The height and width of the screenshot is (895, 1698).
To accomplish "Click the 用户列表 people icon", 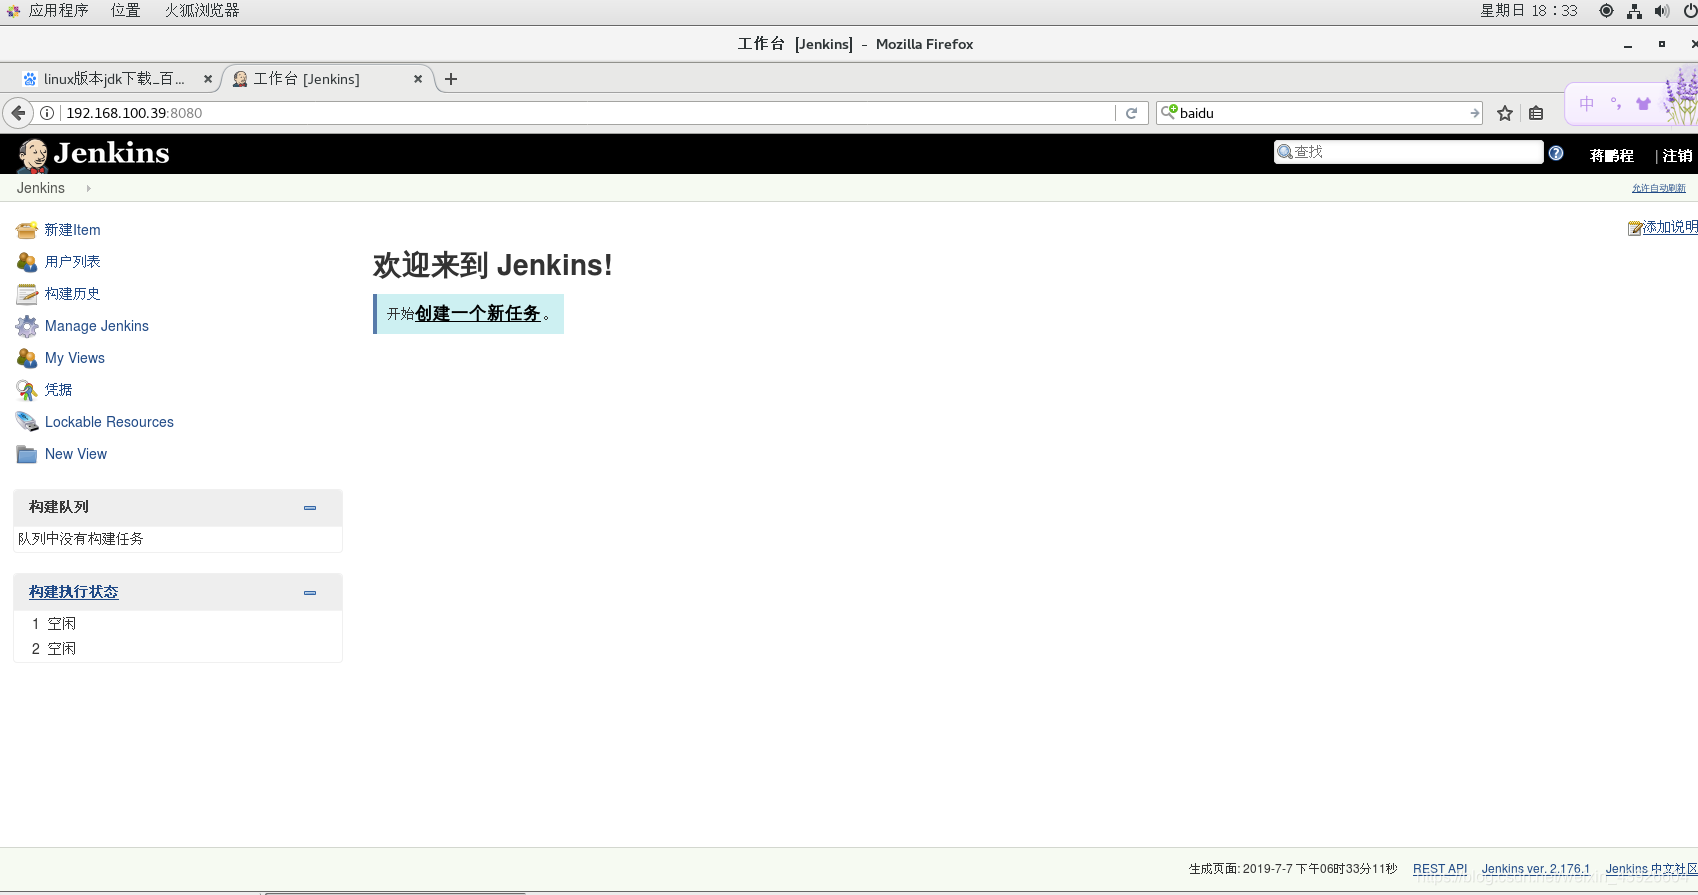I will [x=27, y=262].
